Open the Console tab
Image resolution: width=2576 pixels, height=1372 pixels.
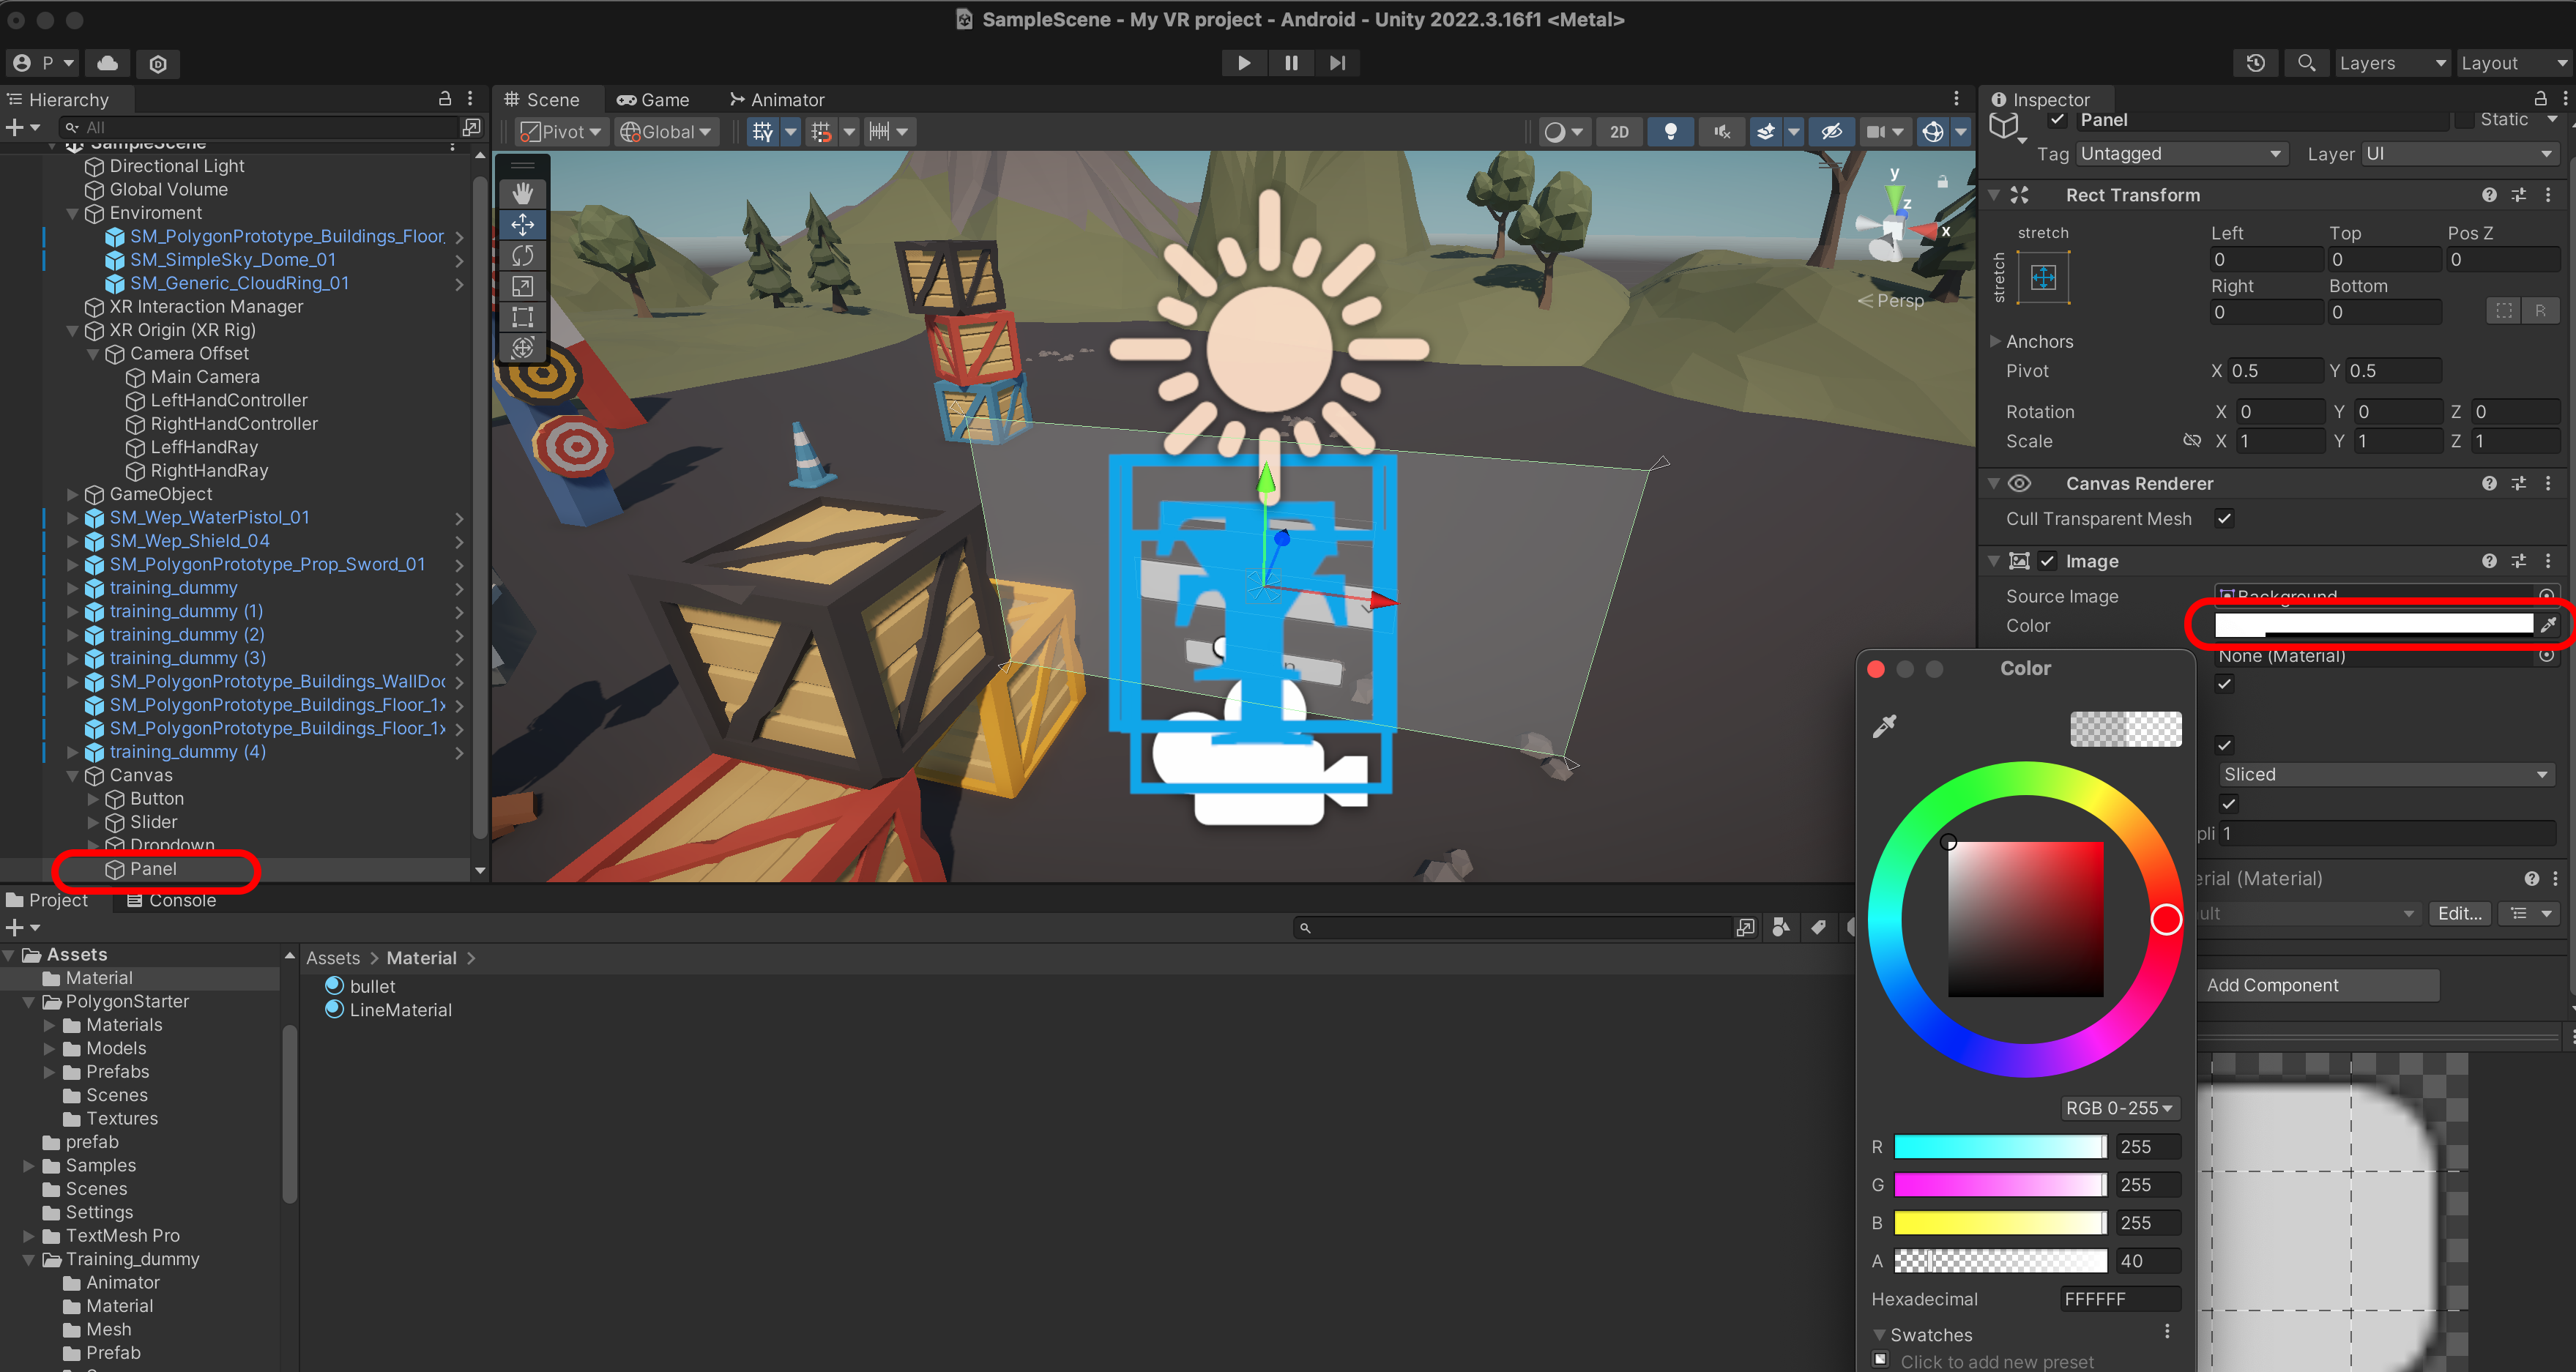point(171,900)
